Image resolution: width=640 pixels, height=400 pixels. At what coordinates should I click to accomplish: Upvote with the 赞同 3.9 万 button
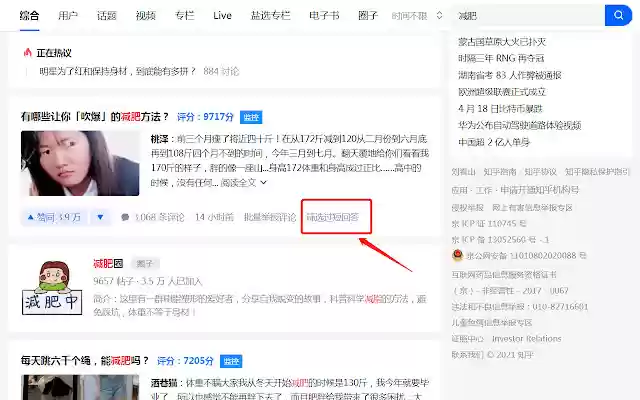(x=54, y=217)
